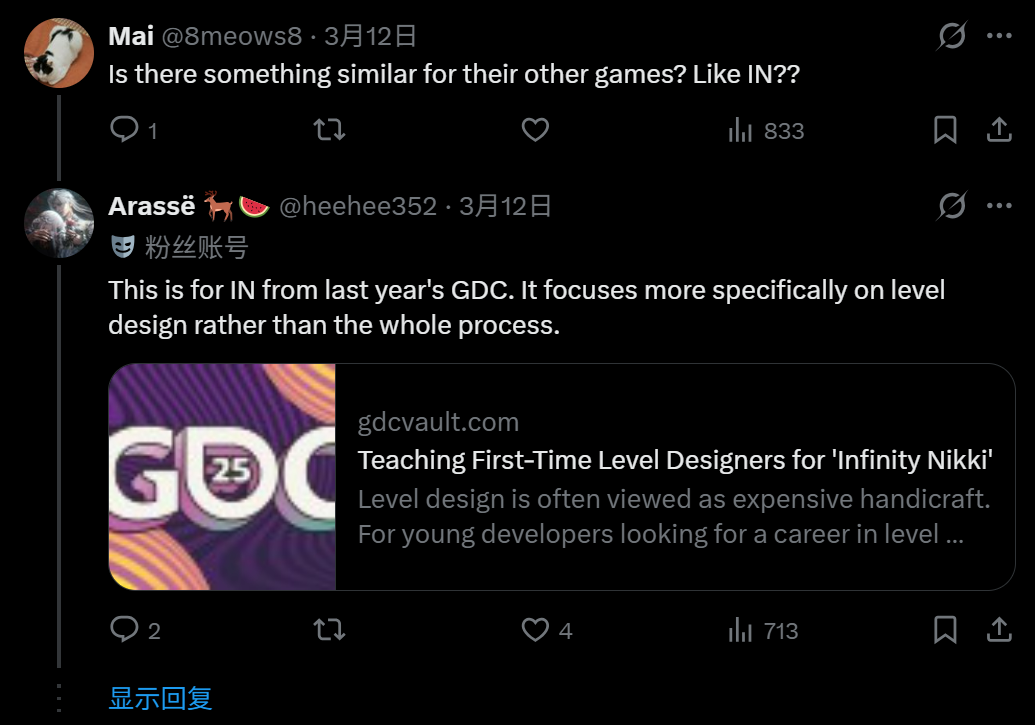Retweet Arassë's GDC post

click(329, 630)
